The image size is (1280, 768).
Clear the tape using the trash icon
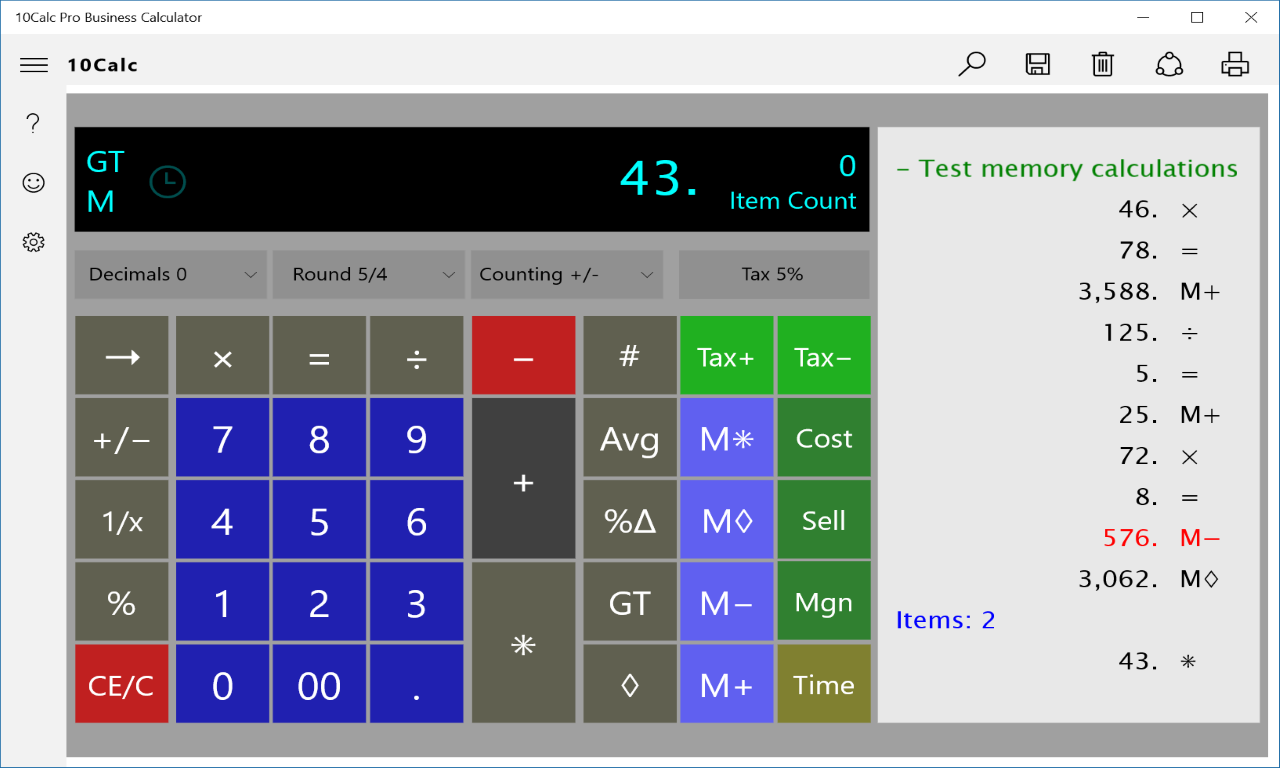click(x=1102, y=63)
